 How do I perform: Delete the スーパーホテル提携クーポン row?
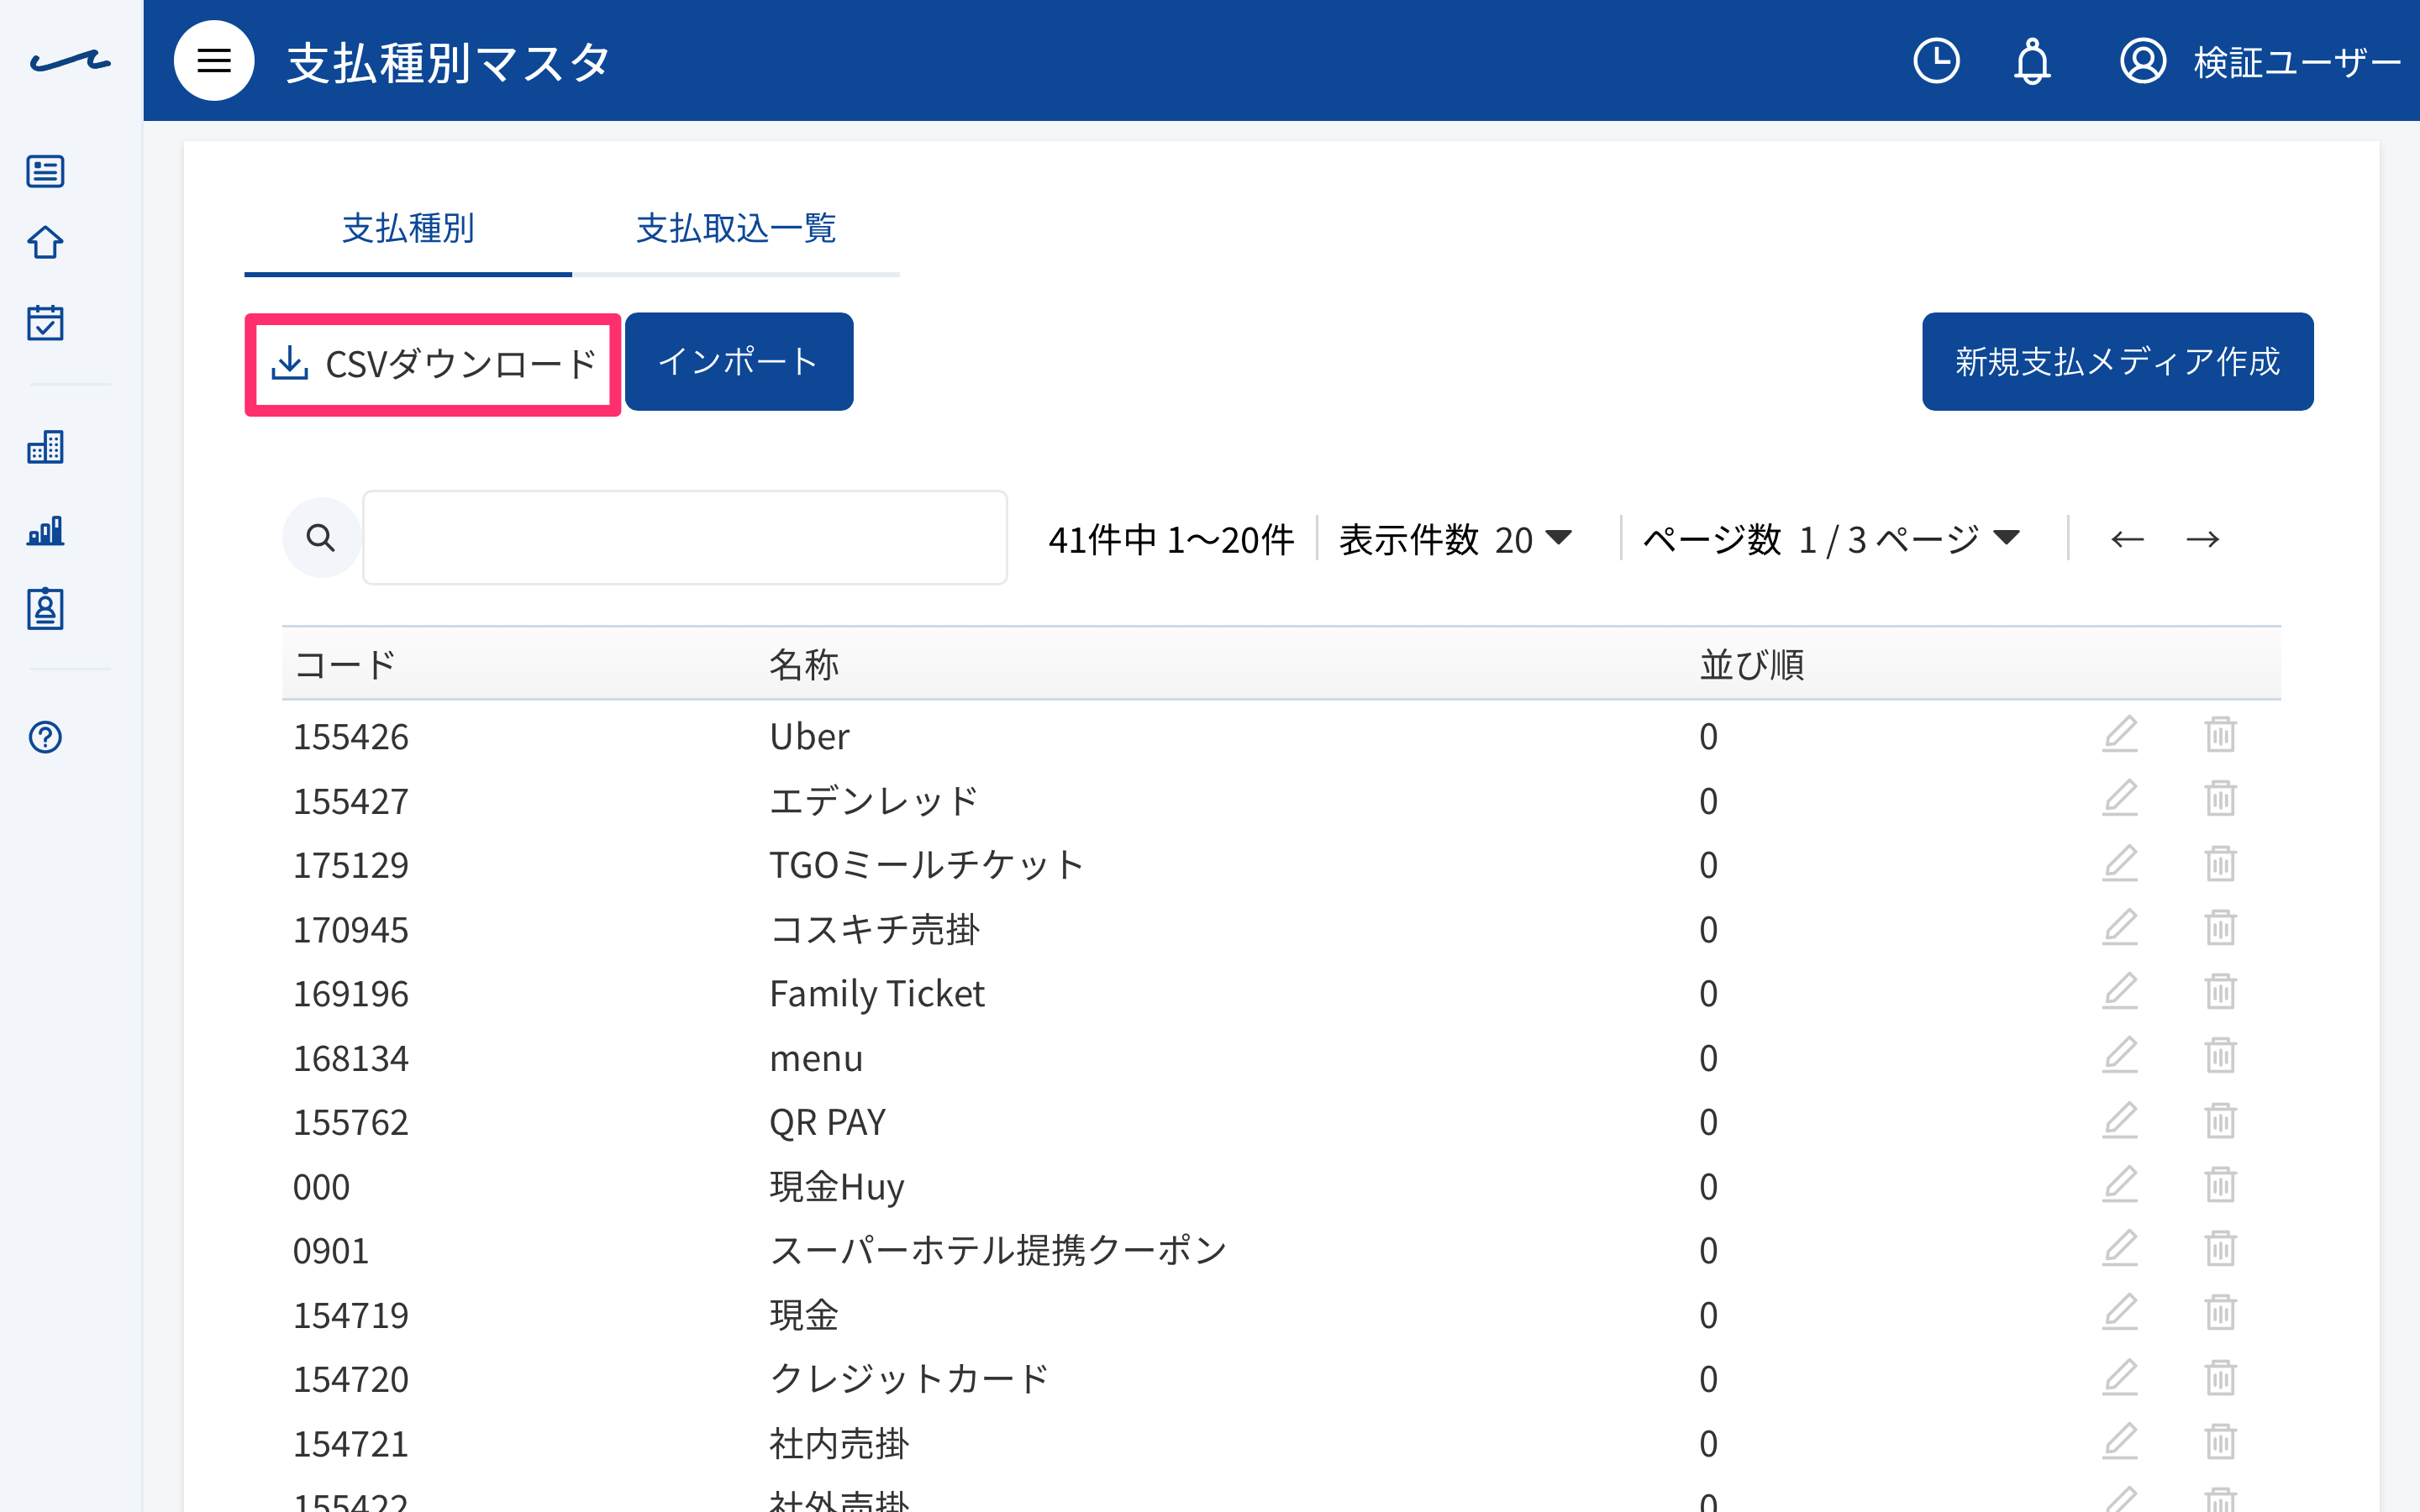[x=2220, y=1249]
